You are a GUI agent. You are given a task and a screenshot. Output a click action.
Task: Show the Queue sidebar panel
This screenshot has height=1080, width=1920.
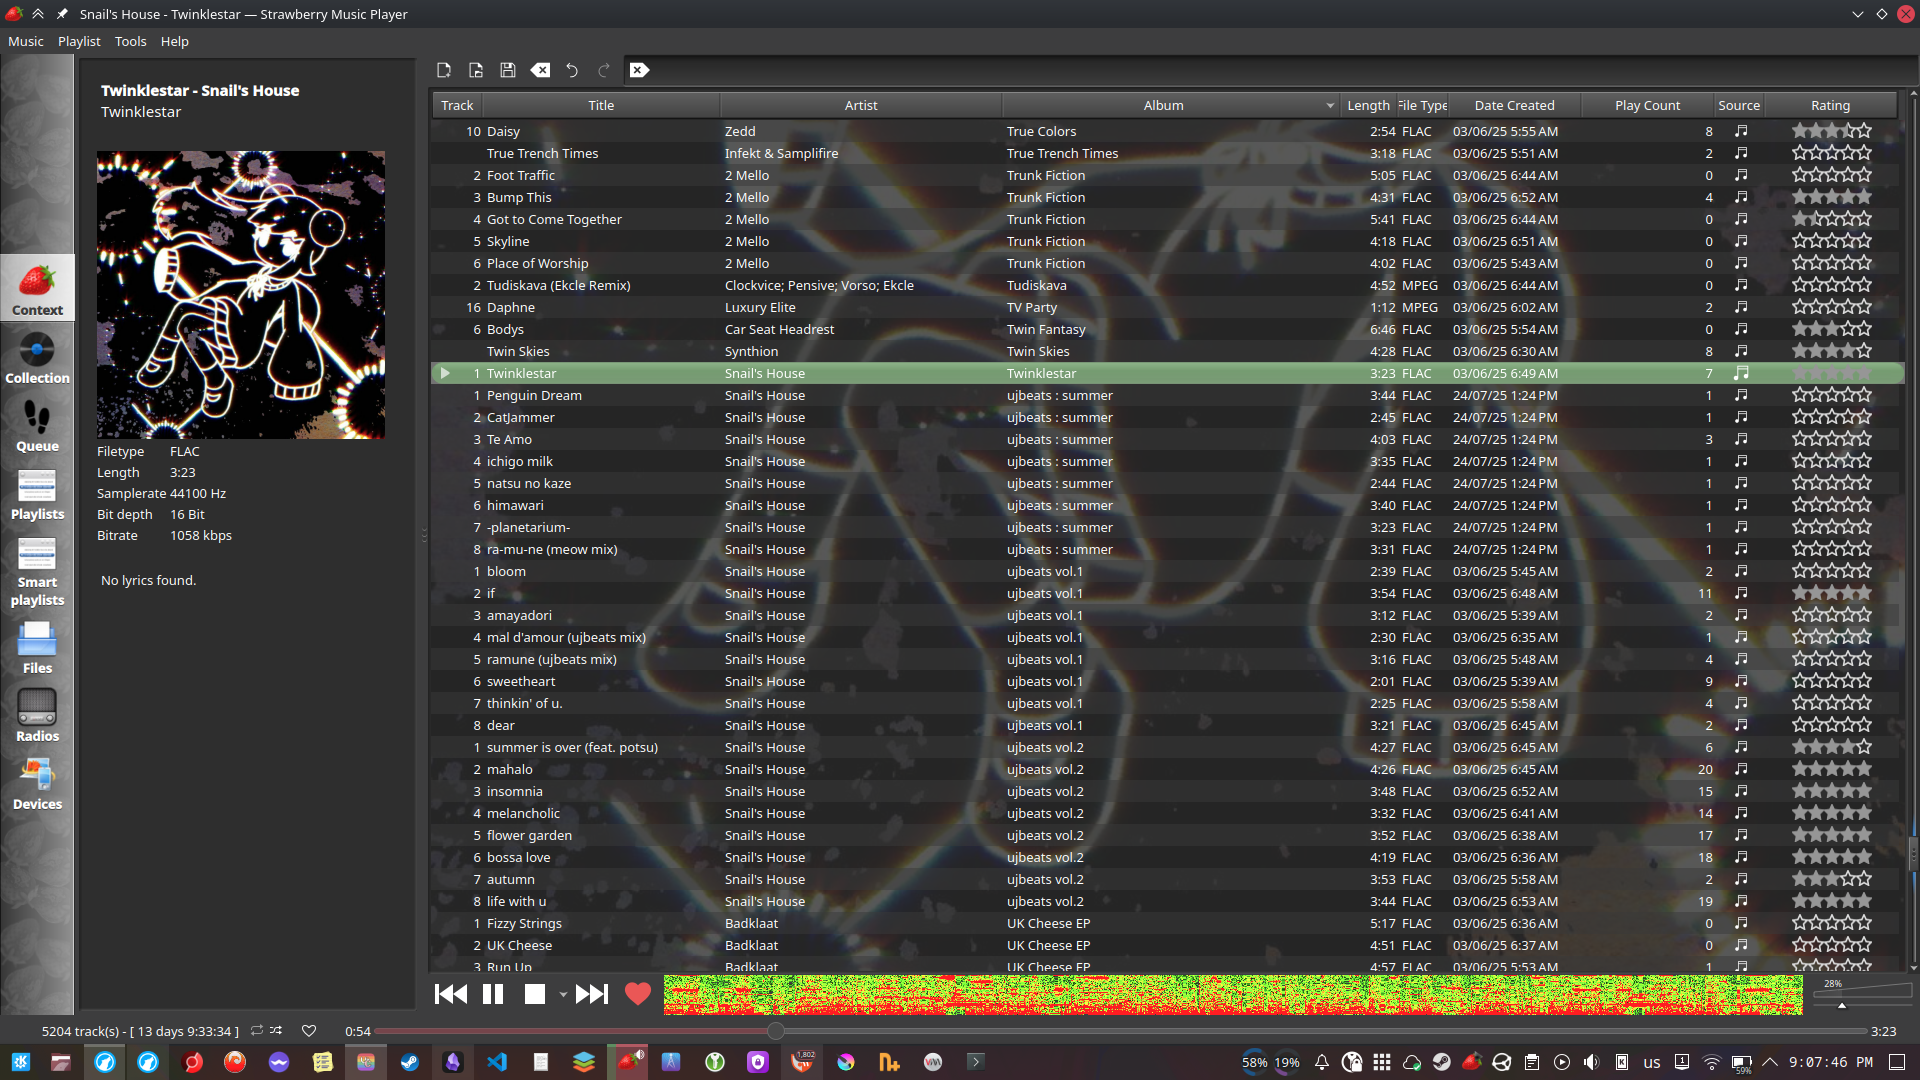pos(37,425)
